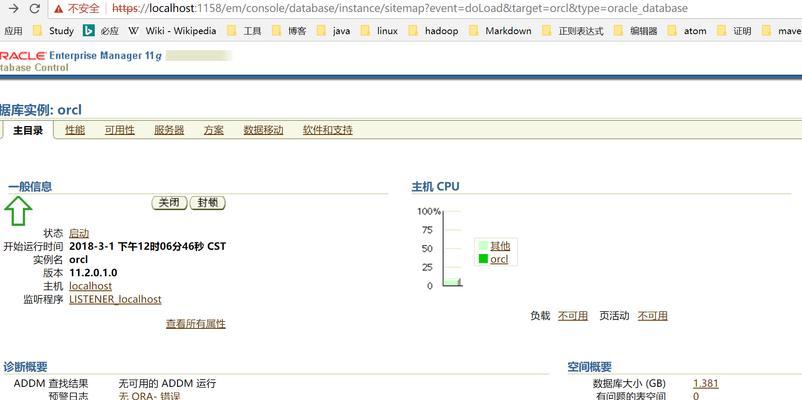The image size is (802, 400).
Task: Click the 封锁 blackout button
Action: coord(207,203)
